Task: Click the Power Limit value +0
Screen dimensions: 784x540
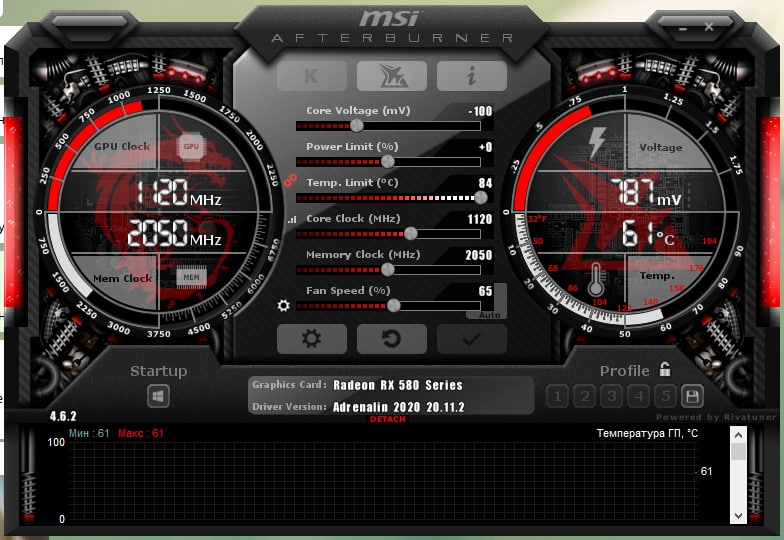Action: click(x=485, y=147)
